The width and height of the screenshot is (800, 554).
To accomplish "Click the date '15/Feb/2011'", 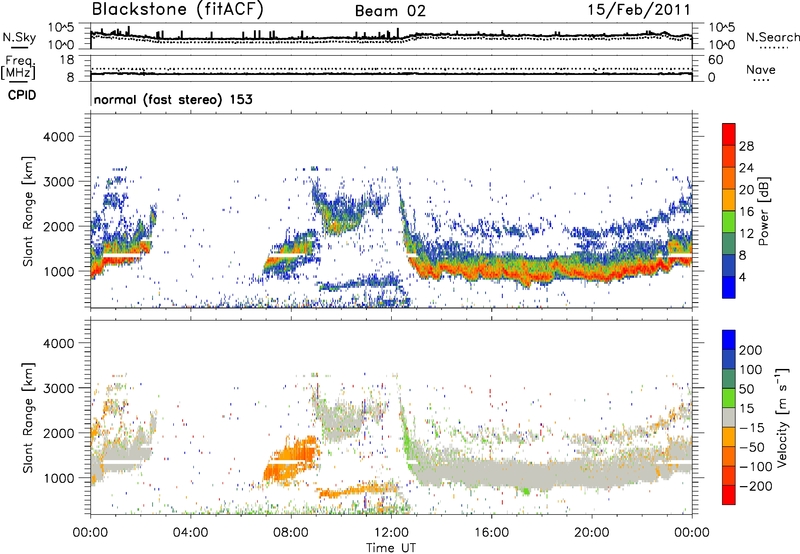I will click(639, 10).
